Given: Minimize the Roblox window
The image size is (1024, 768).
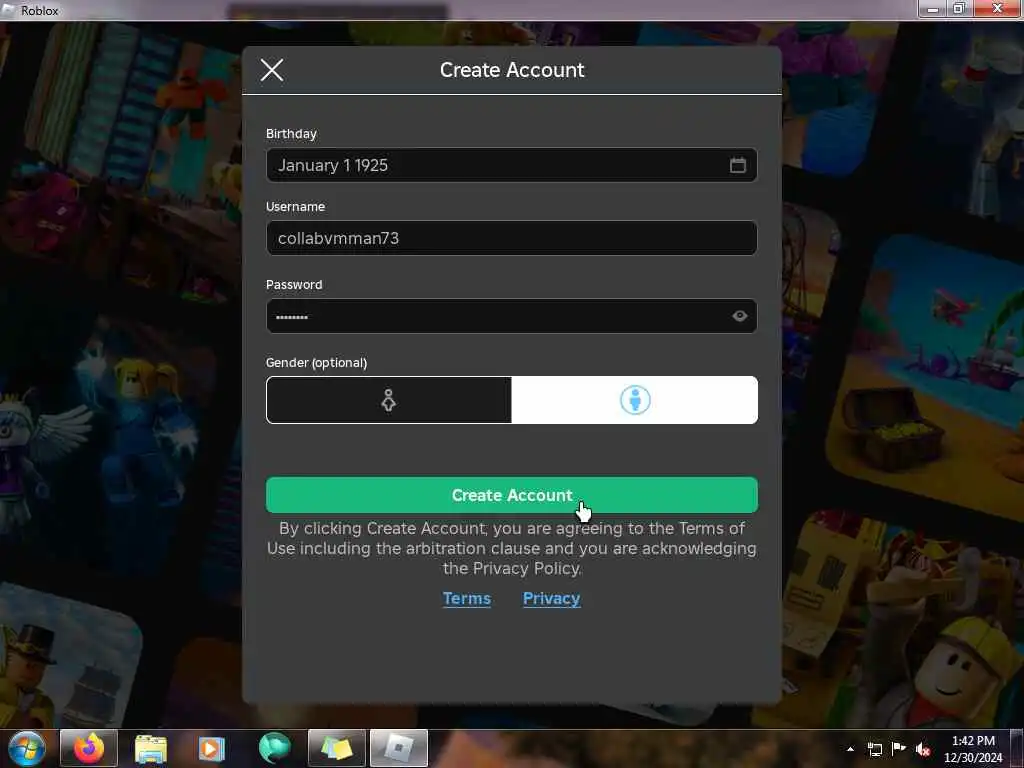Looking at the screenshot, I should pos(933,9).
